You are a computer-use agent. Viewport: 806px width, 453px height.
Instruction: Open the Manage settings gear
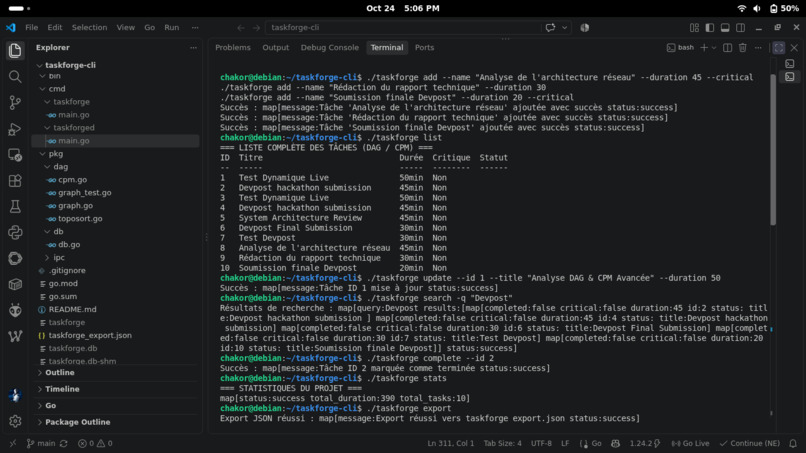tap(15, 421)
